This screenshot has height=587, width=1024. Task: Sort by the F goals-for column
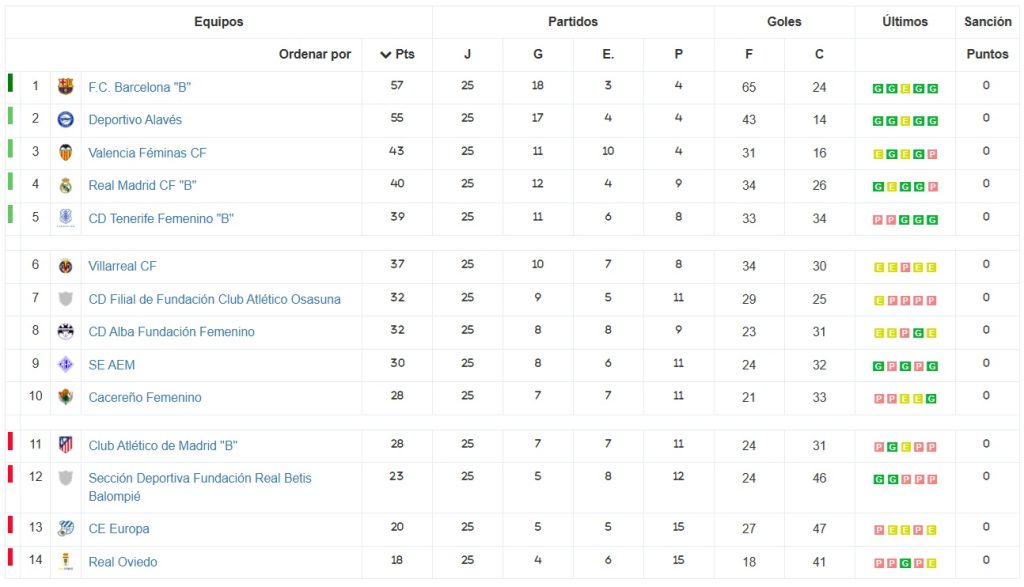[749, 55]
